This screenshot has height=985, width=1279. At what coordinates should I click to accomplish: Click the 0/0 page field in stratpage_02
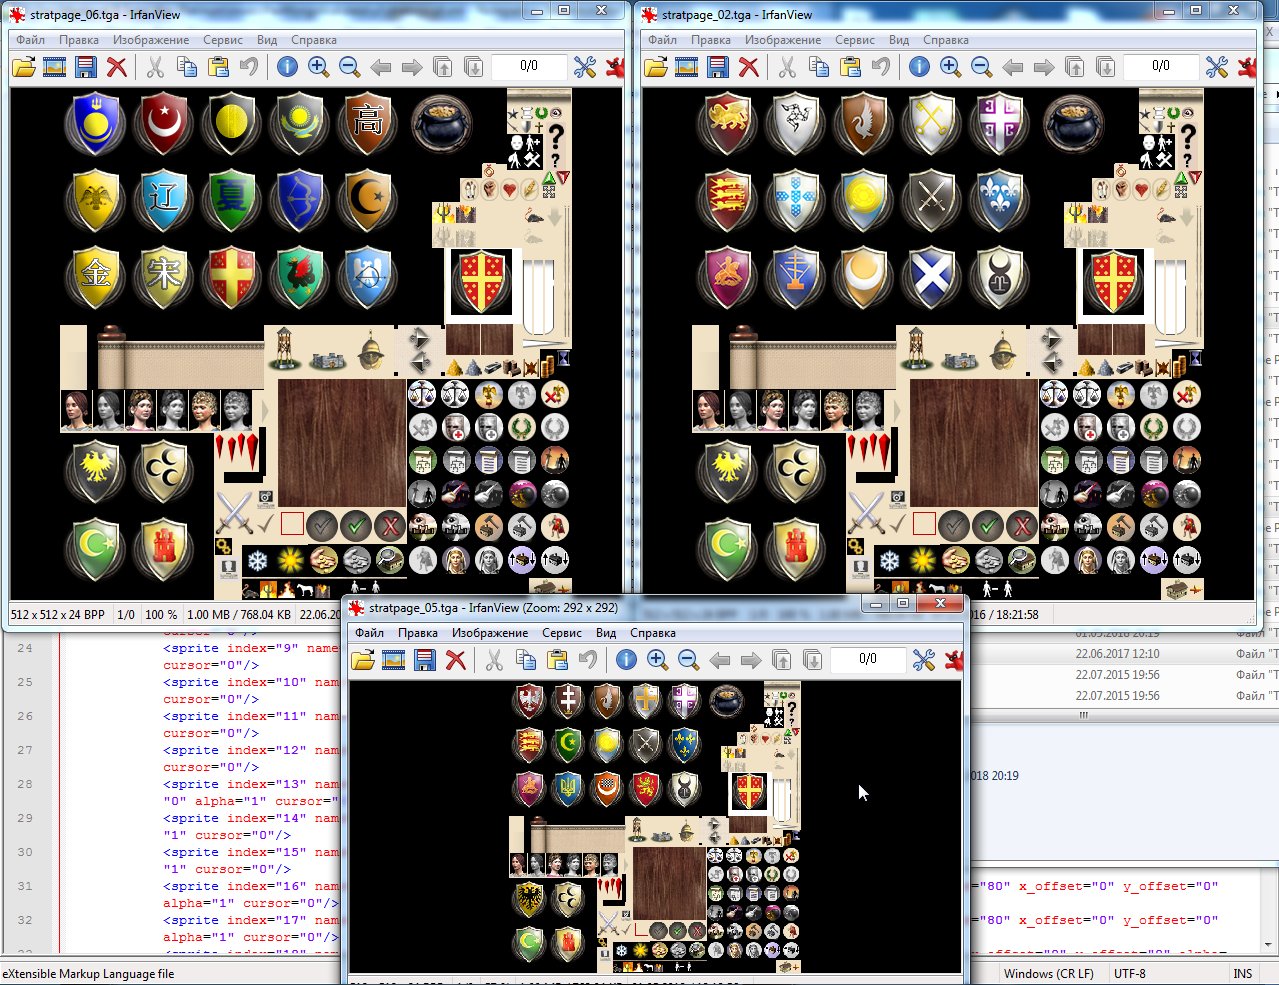(1160, 66)
